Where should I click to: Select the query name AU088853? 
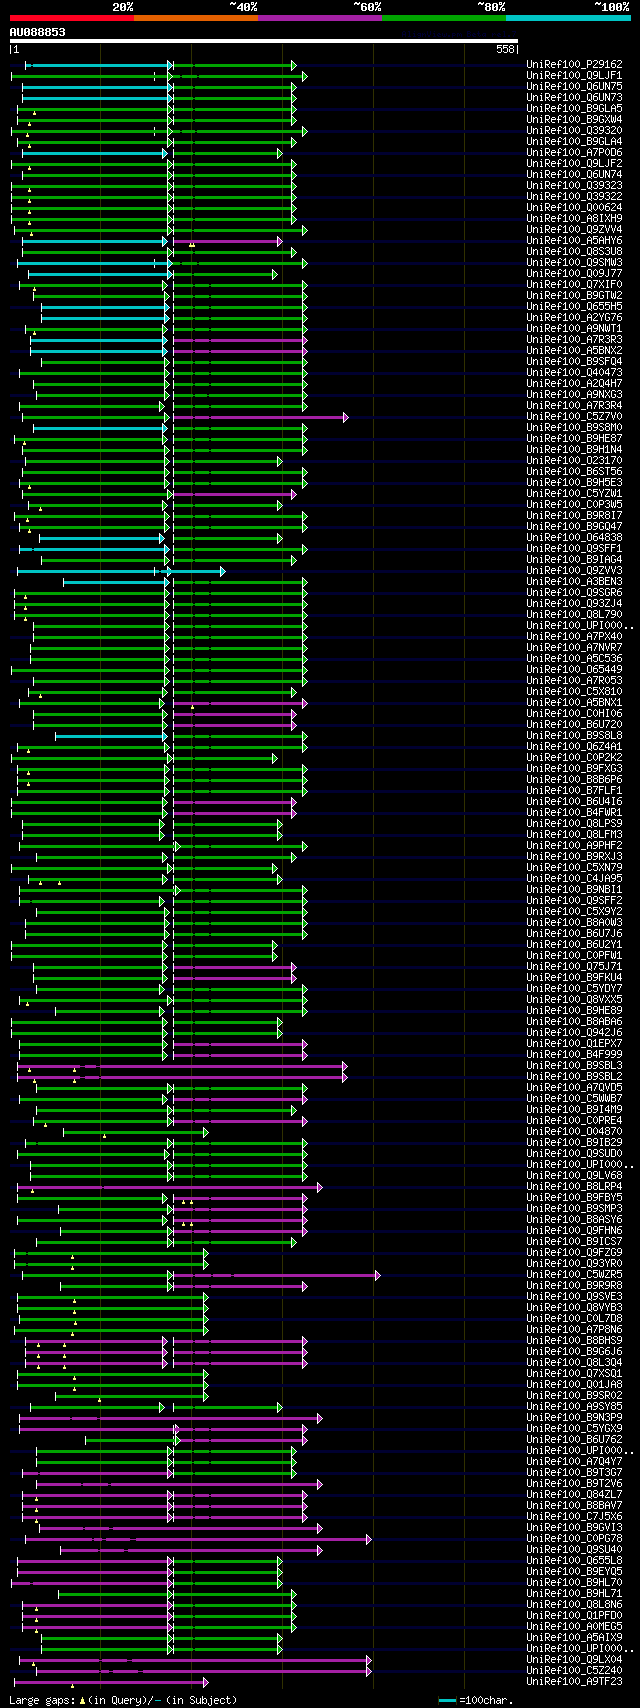click(38, 32)
